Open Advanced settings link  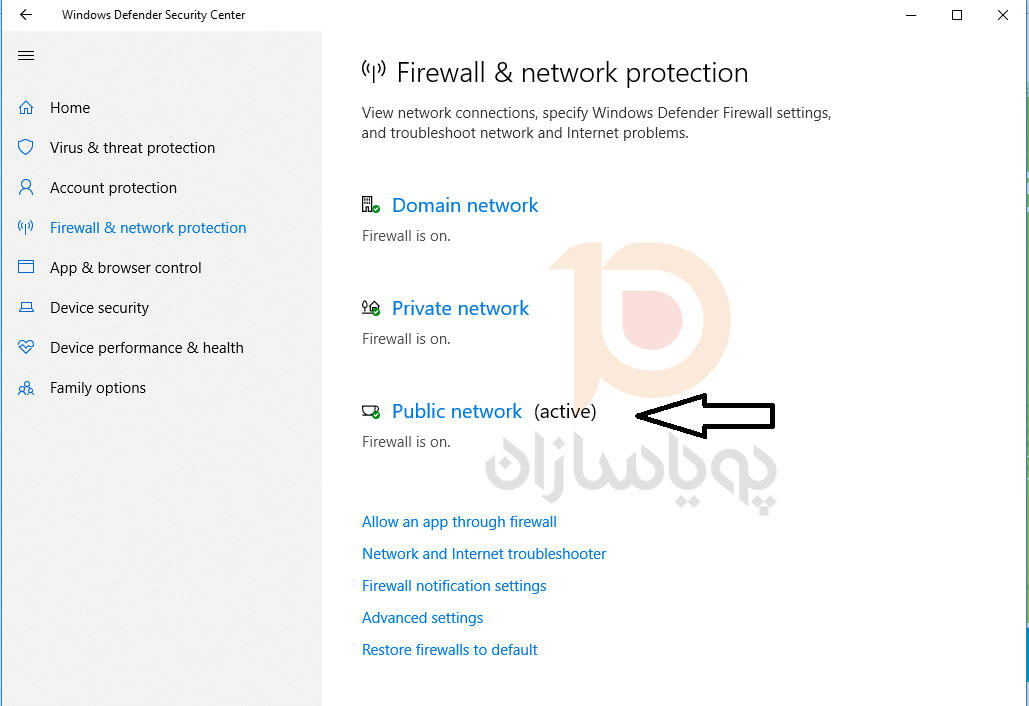point(423,618)
